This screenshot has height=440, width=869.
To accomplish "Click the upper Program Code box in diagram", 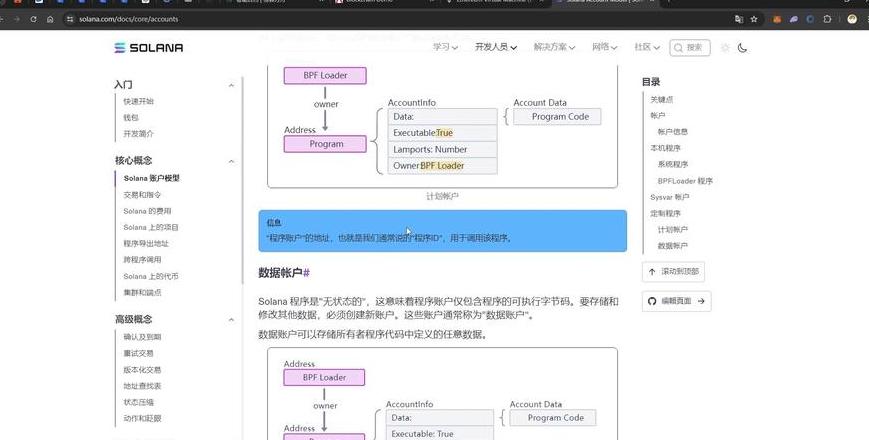I will [x=557, y=117].
